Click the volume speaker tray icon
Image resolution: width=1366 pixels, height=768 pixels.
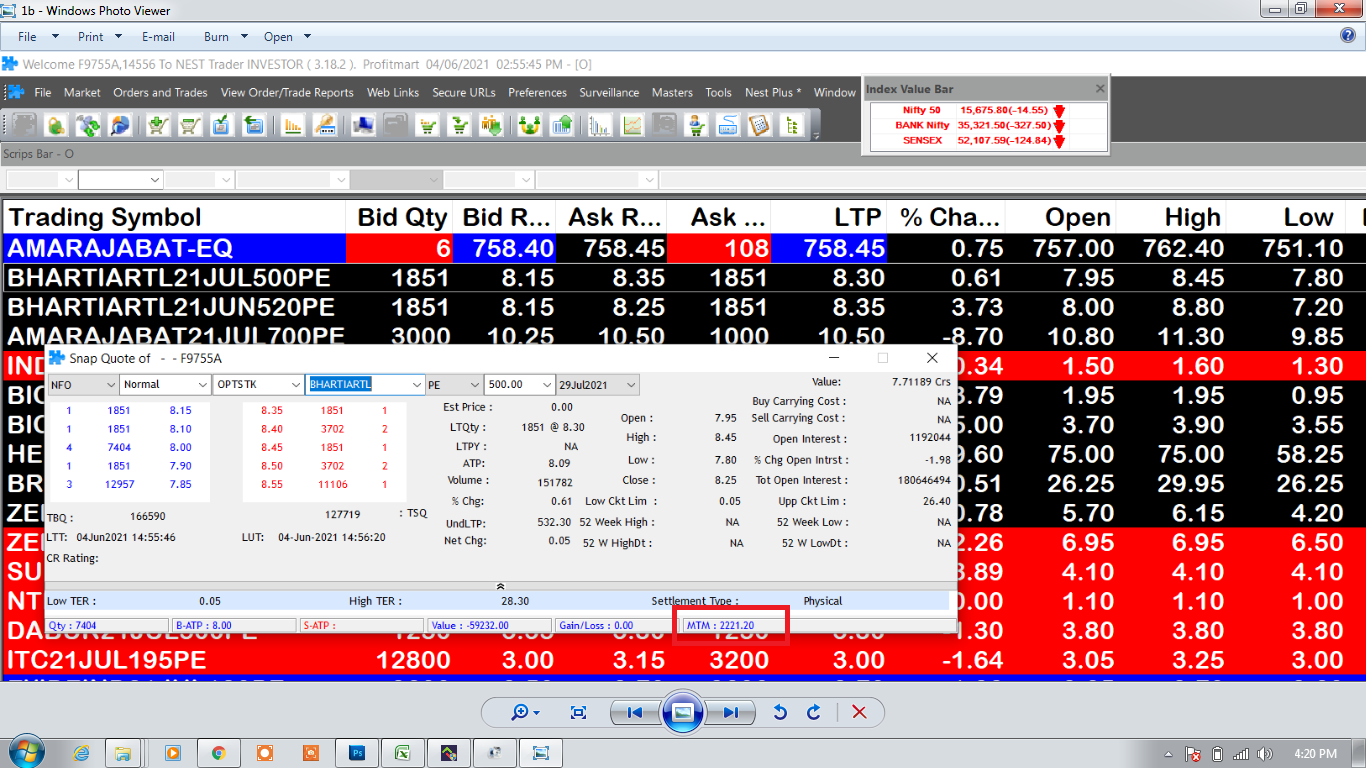coord(1266,754)
